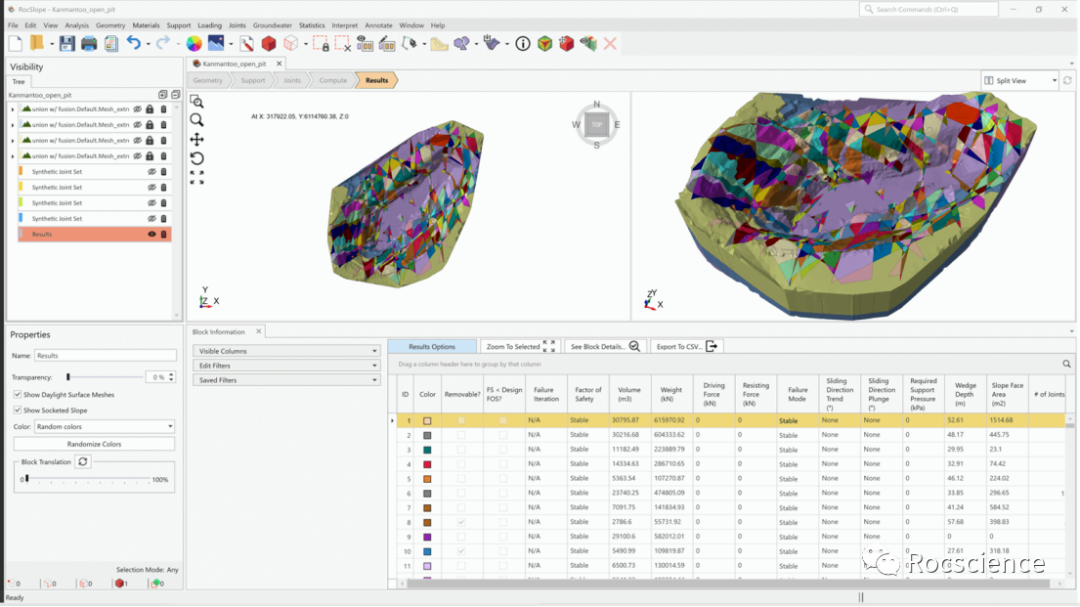This screenshot has height=607, width=1080.
Task: Click the Reset rotation view icon
Action: (197, 158)
